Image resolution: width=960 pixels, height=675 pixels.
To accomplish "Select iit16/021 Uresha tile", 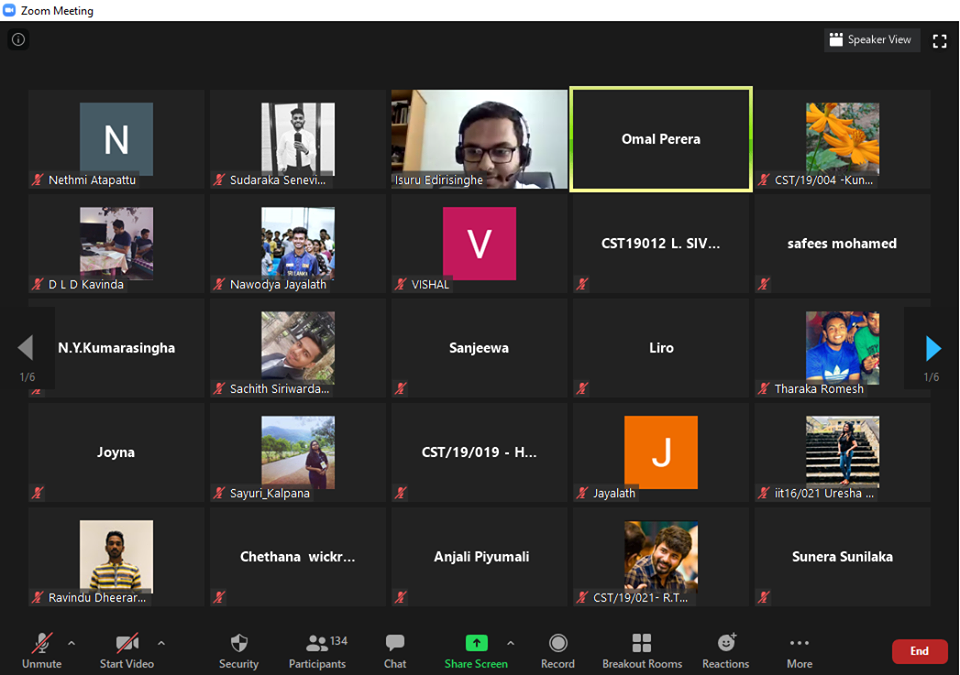I will (x=842, y=453).
